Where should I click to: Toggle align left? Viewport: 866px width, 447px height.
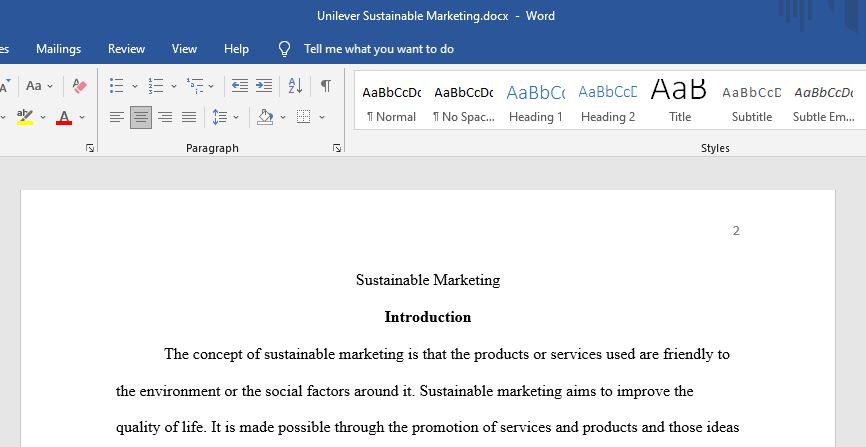(x=117, y=117)
